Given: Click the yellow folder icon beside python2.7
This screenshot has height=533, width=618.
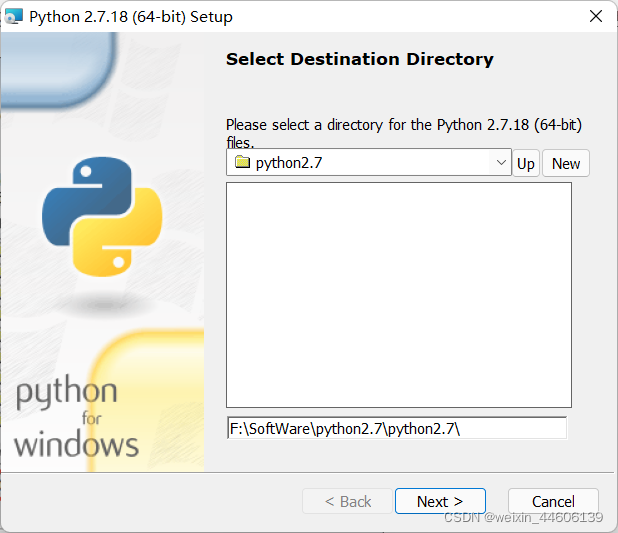Looking at the screenshot, I should (242, 162).
